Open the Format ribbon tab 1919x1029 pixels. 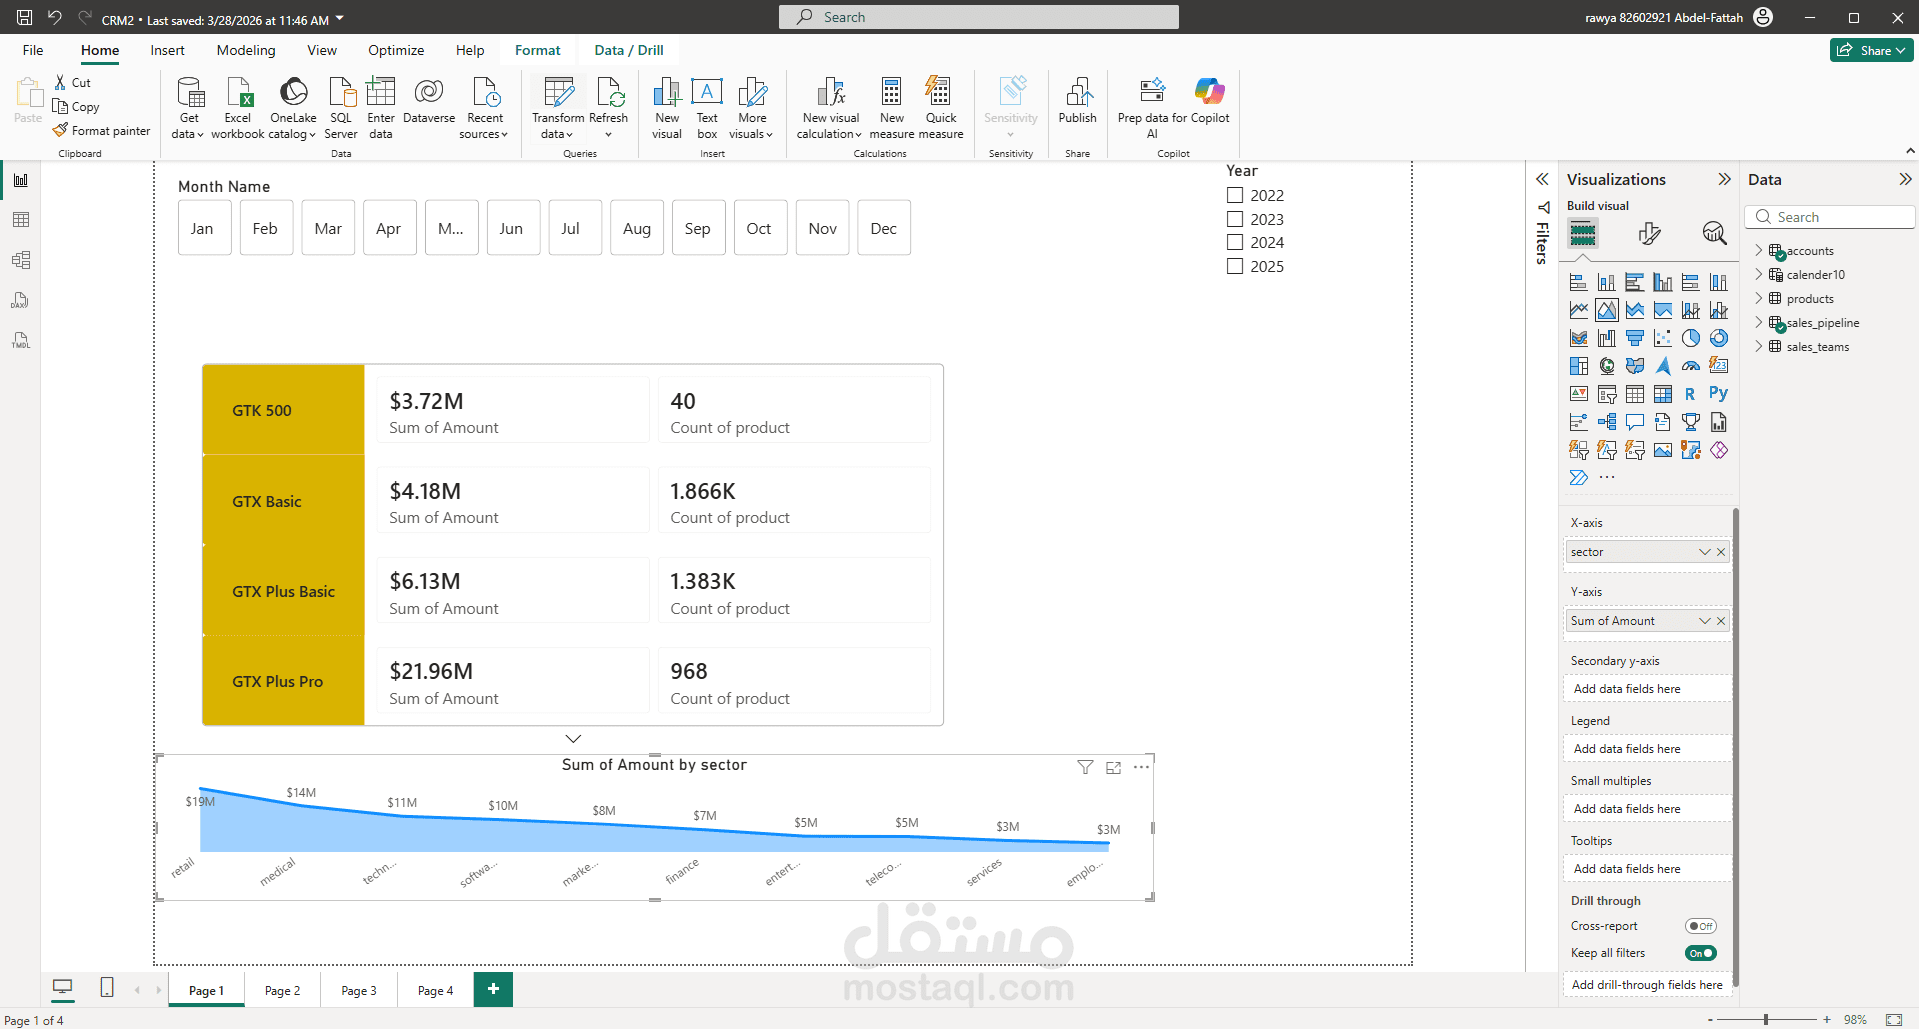(x=538, y=50)
